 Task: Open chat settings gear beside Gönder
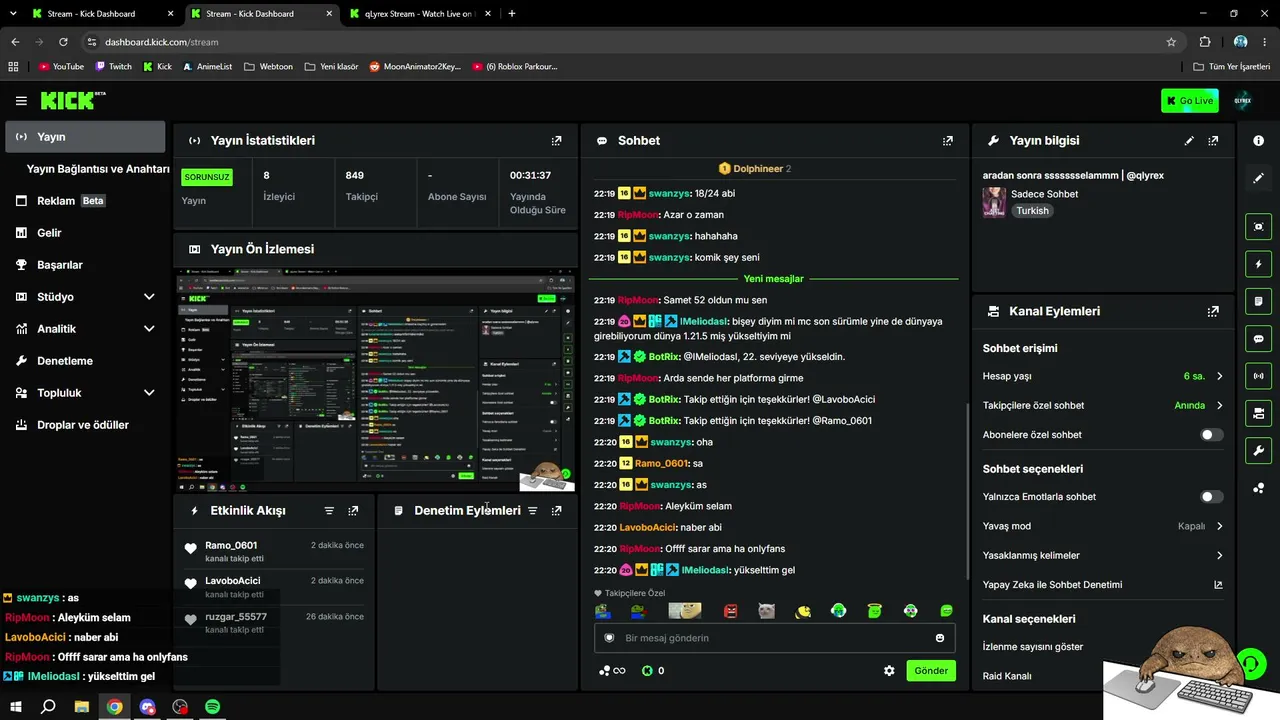click(889, 671)
